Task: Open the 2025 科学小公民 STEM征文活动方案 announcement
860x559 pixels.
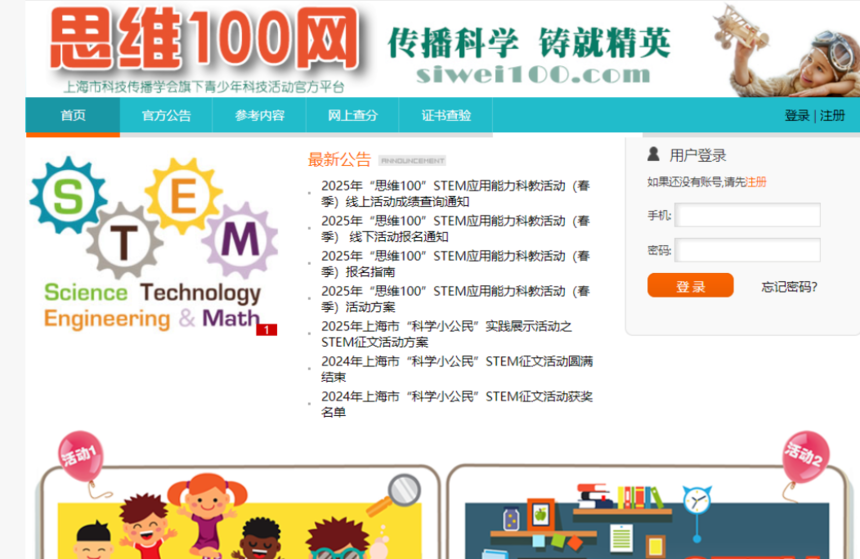Action: coord(446,334)
